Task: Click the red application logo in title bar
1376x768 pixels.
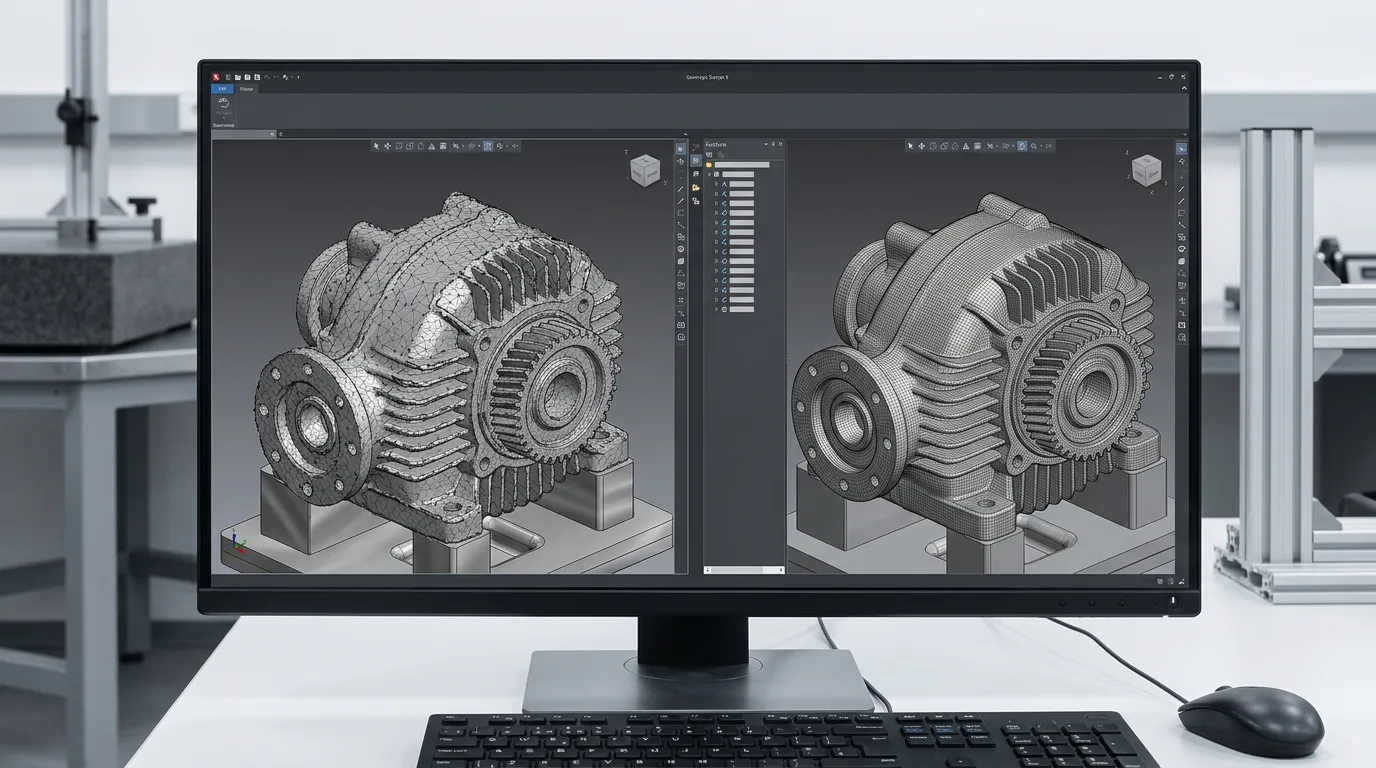Action: coord(216,77)
